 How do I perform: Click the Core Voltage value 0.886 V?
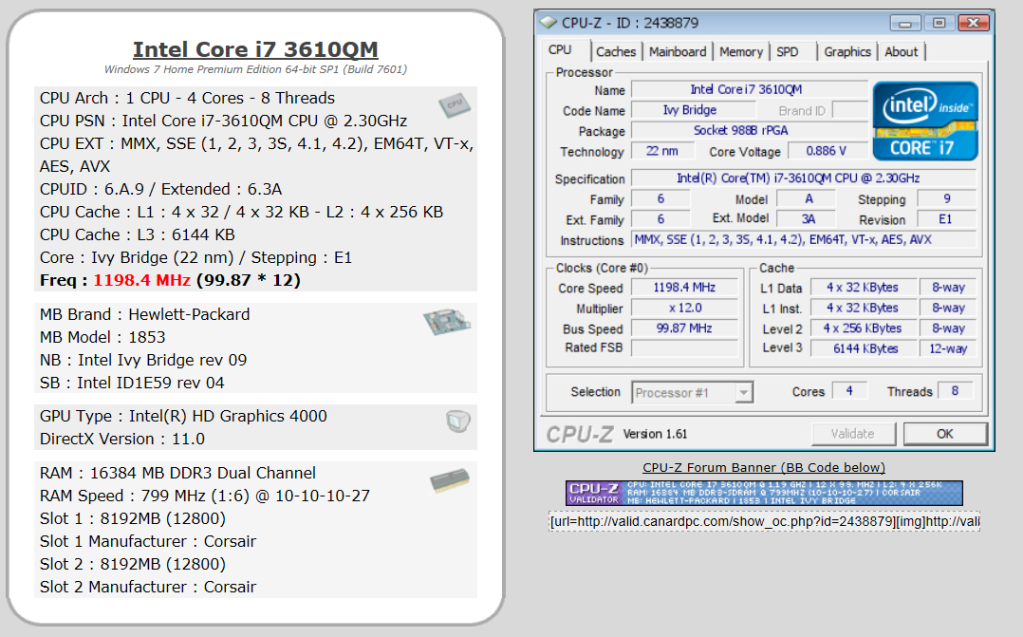[826, 151]
